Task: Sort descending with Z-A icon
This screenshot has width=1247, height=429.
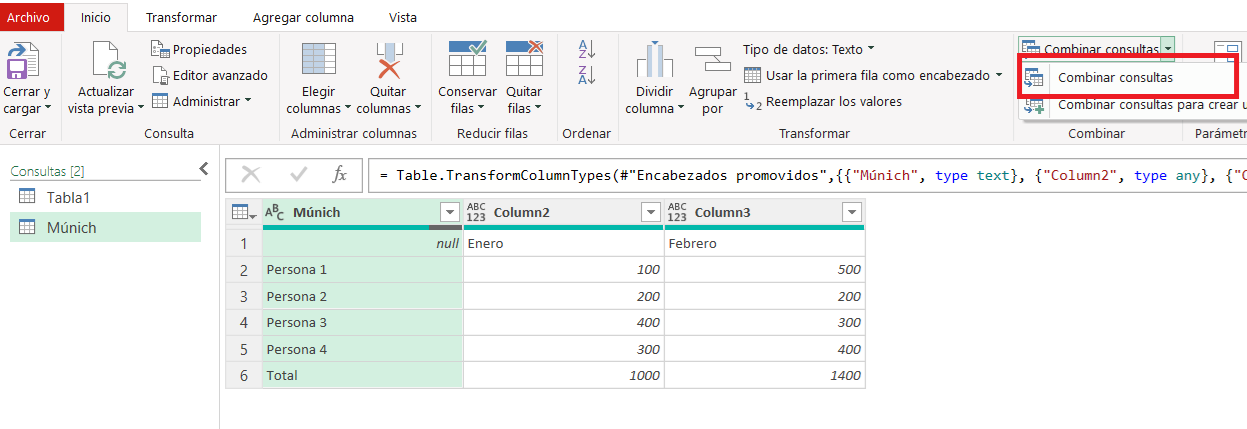Action: (x=587, y=74)
